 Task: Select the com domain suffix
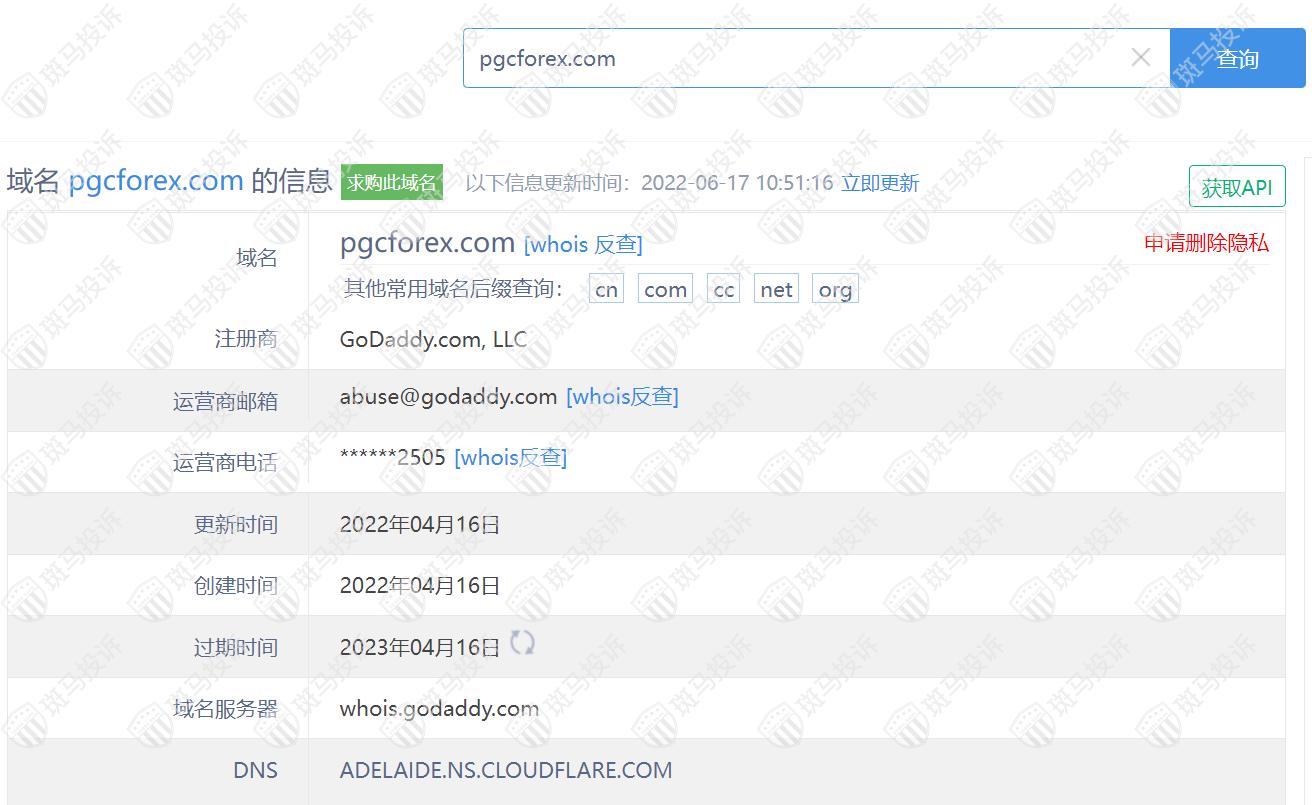point(665,290)
